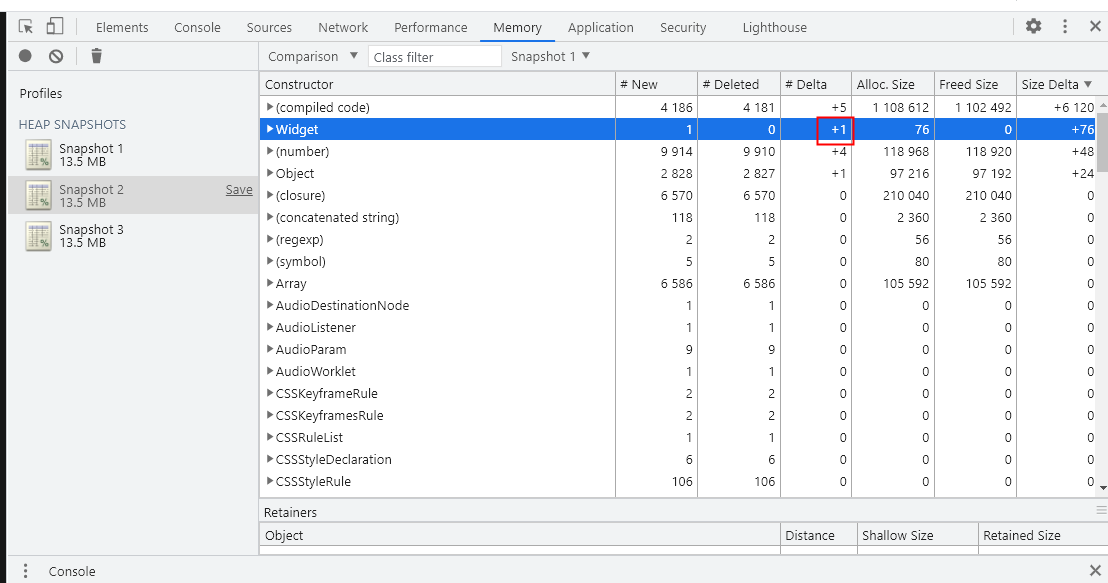
Task: Open the Comparison view dropdown
Action: point(313,57)
